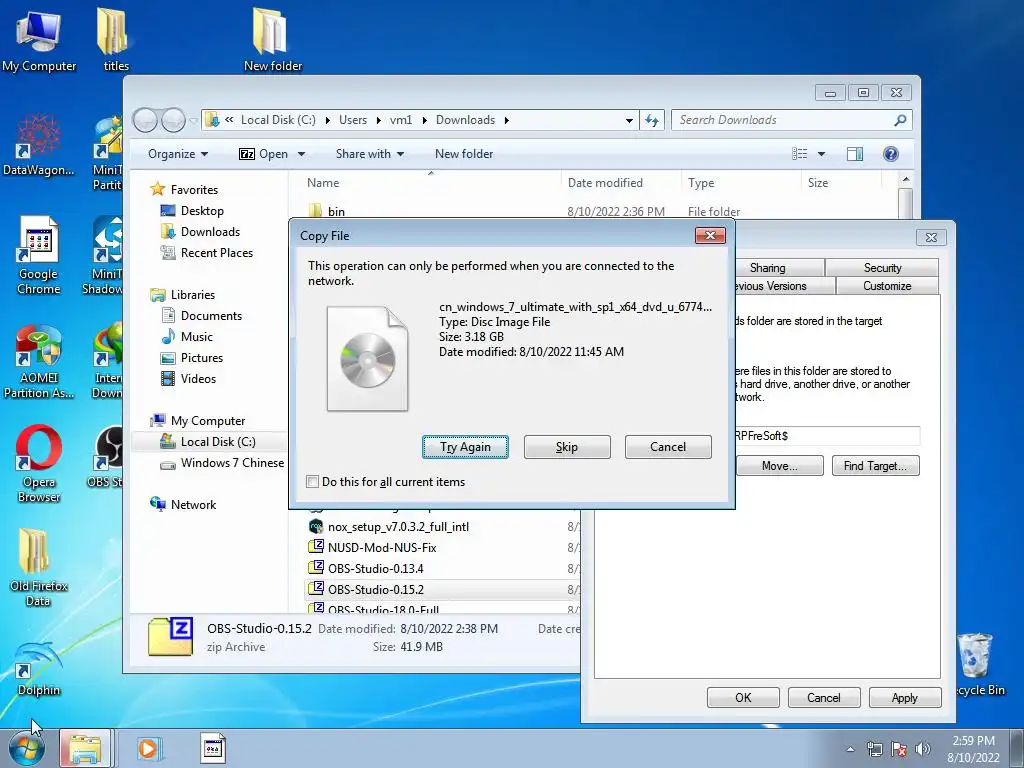
Task: Open address bar history dropdown arrow
Action: [x=629, y=120]
